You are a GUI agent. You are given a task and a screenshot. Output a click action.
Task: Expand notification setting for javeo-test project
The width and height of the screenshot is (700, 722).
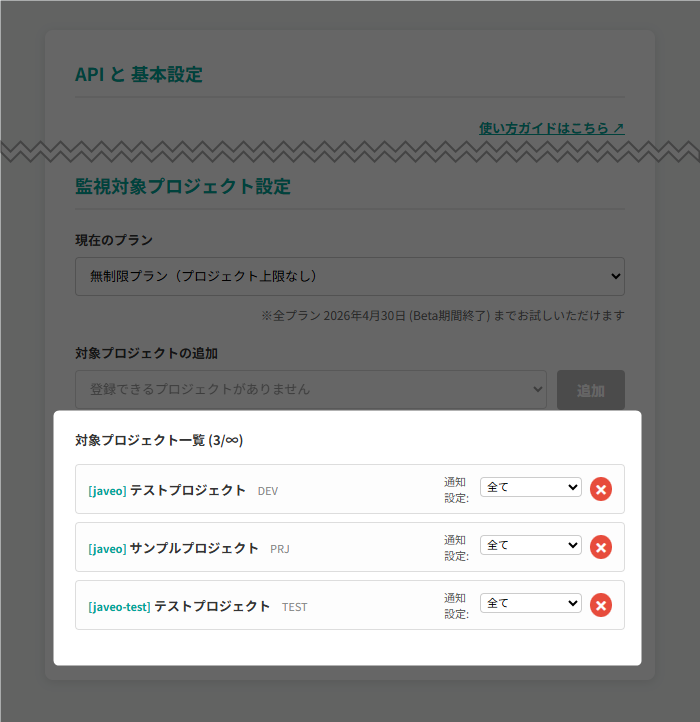coord(530,603)
